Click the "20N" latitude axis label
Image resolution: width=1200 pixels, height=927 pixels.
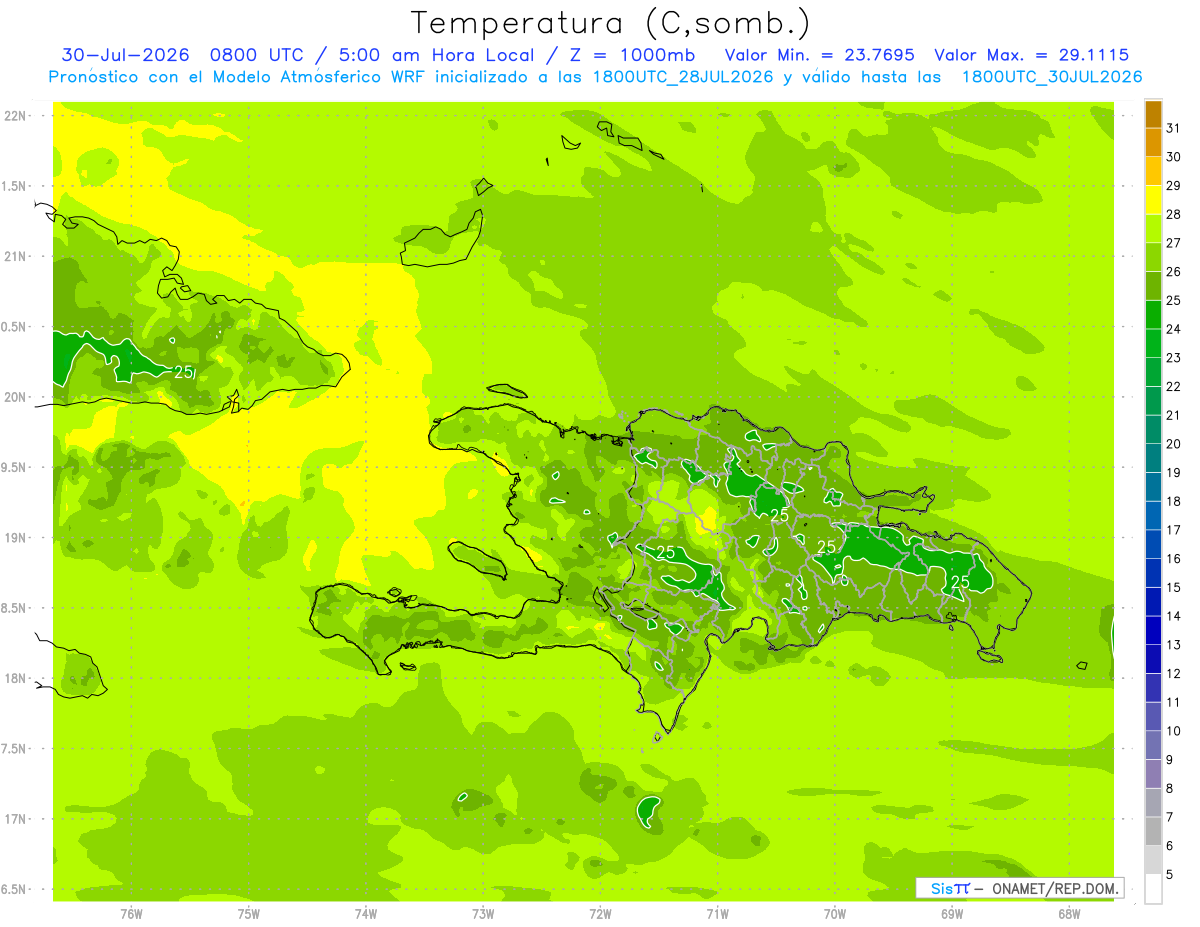click(15, 397)
